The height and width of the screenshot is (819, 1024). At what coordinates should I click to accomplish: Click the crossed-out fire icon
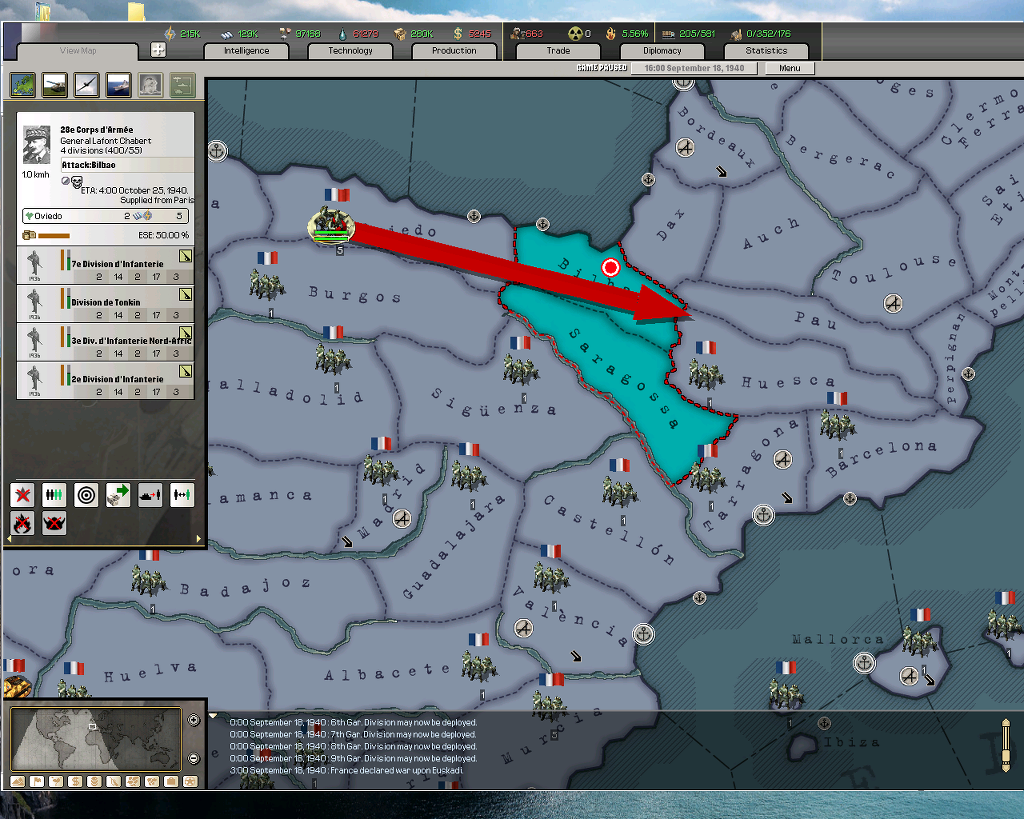[x=22, y=523]
